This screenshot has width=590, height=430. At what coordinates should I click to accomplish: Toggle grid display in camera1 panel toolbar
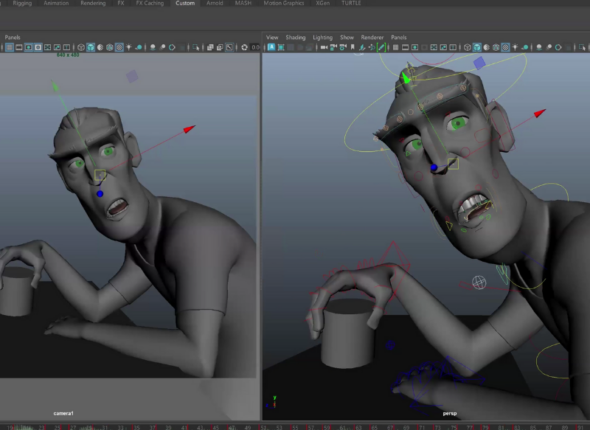(x=9, y=47)
